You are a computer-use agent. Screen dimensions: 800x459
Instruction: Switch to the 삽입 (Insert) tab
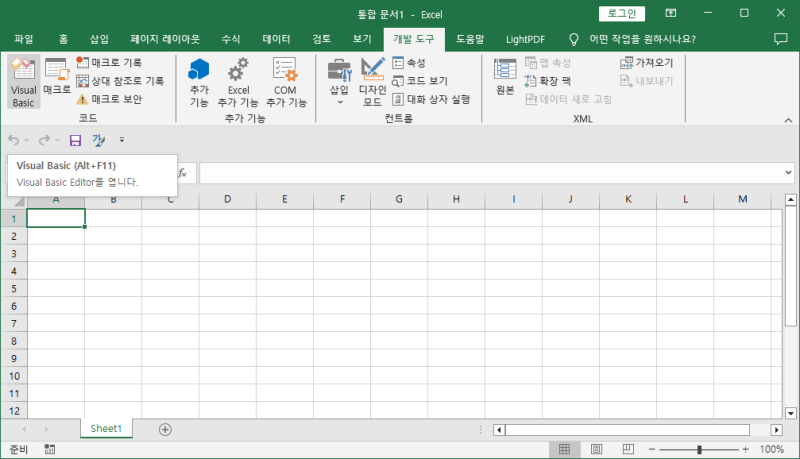tap(99, 39)
